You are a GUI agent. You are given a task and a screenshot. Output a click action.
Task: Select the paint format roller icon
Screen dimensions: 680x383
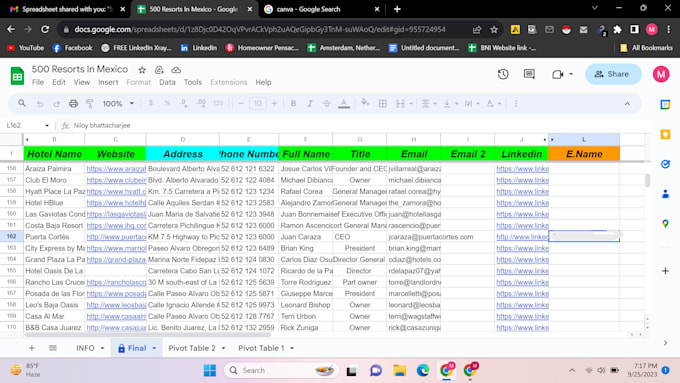point(90,104)
